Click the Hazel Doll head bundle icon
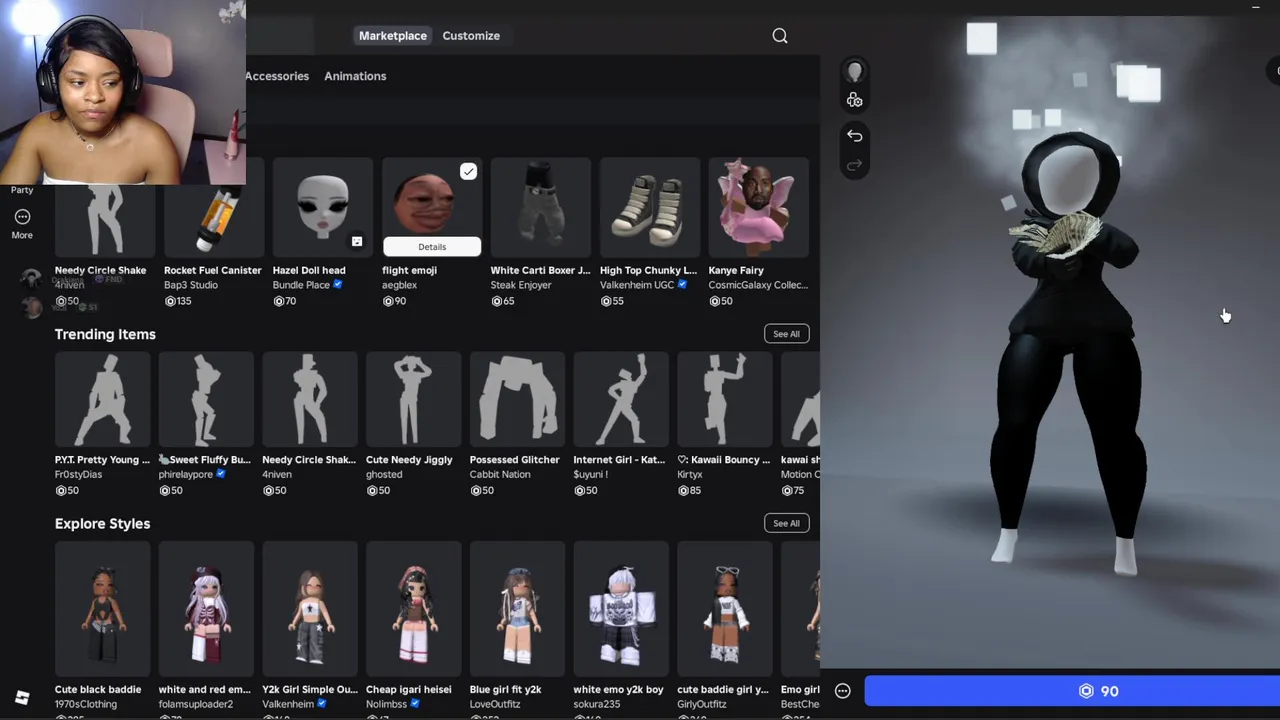Screen dimensions: 1280x720 pyautogui.click(x=357, y=242)
